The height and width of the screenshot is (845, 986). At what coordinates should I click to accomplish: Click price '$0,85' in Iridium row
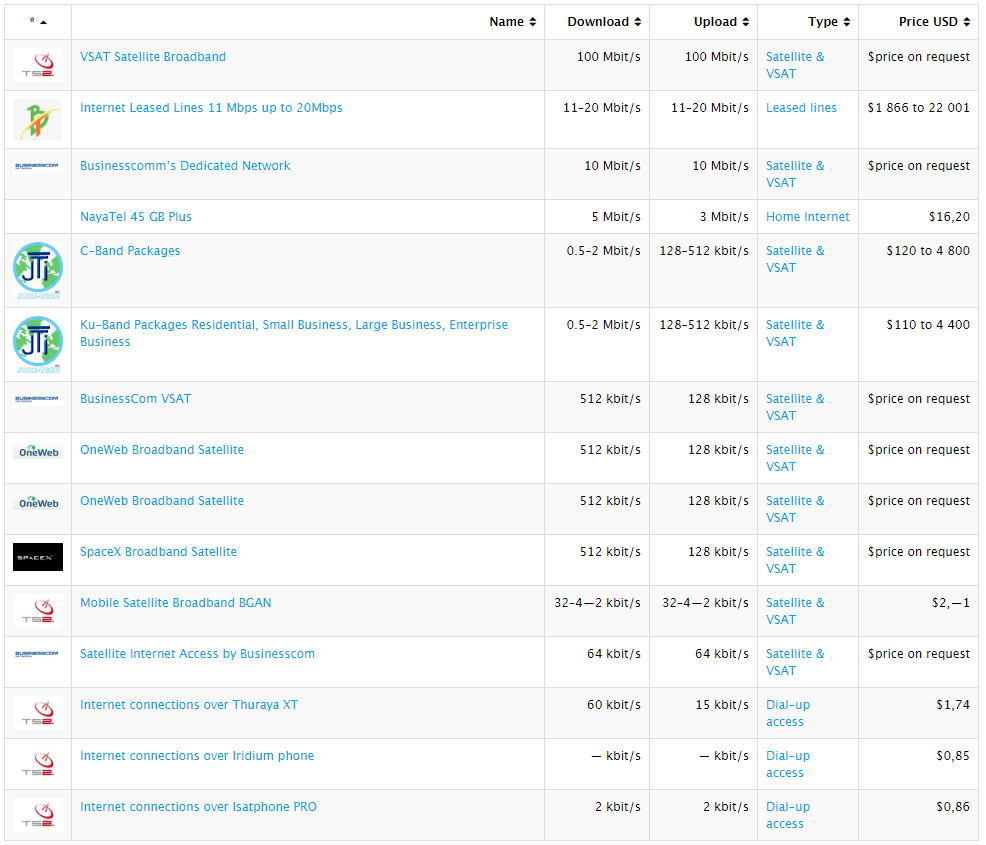(953, 755)
